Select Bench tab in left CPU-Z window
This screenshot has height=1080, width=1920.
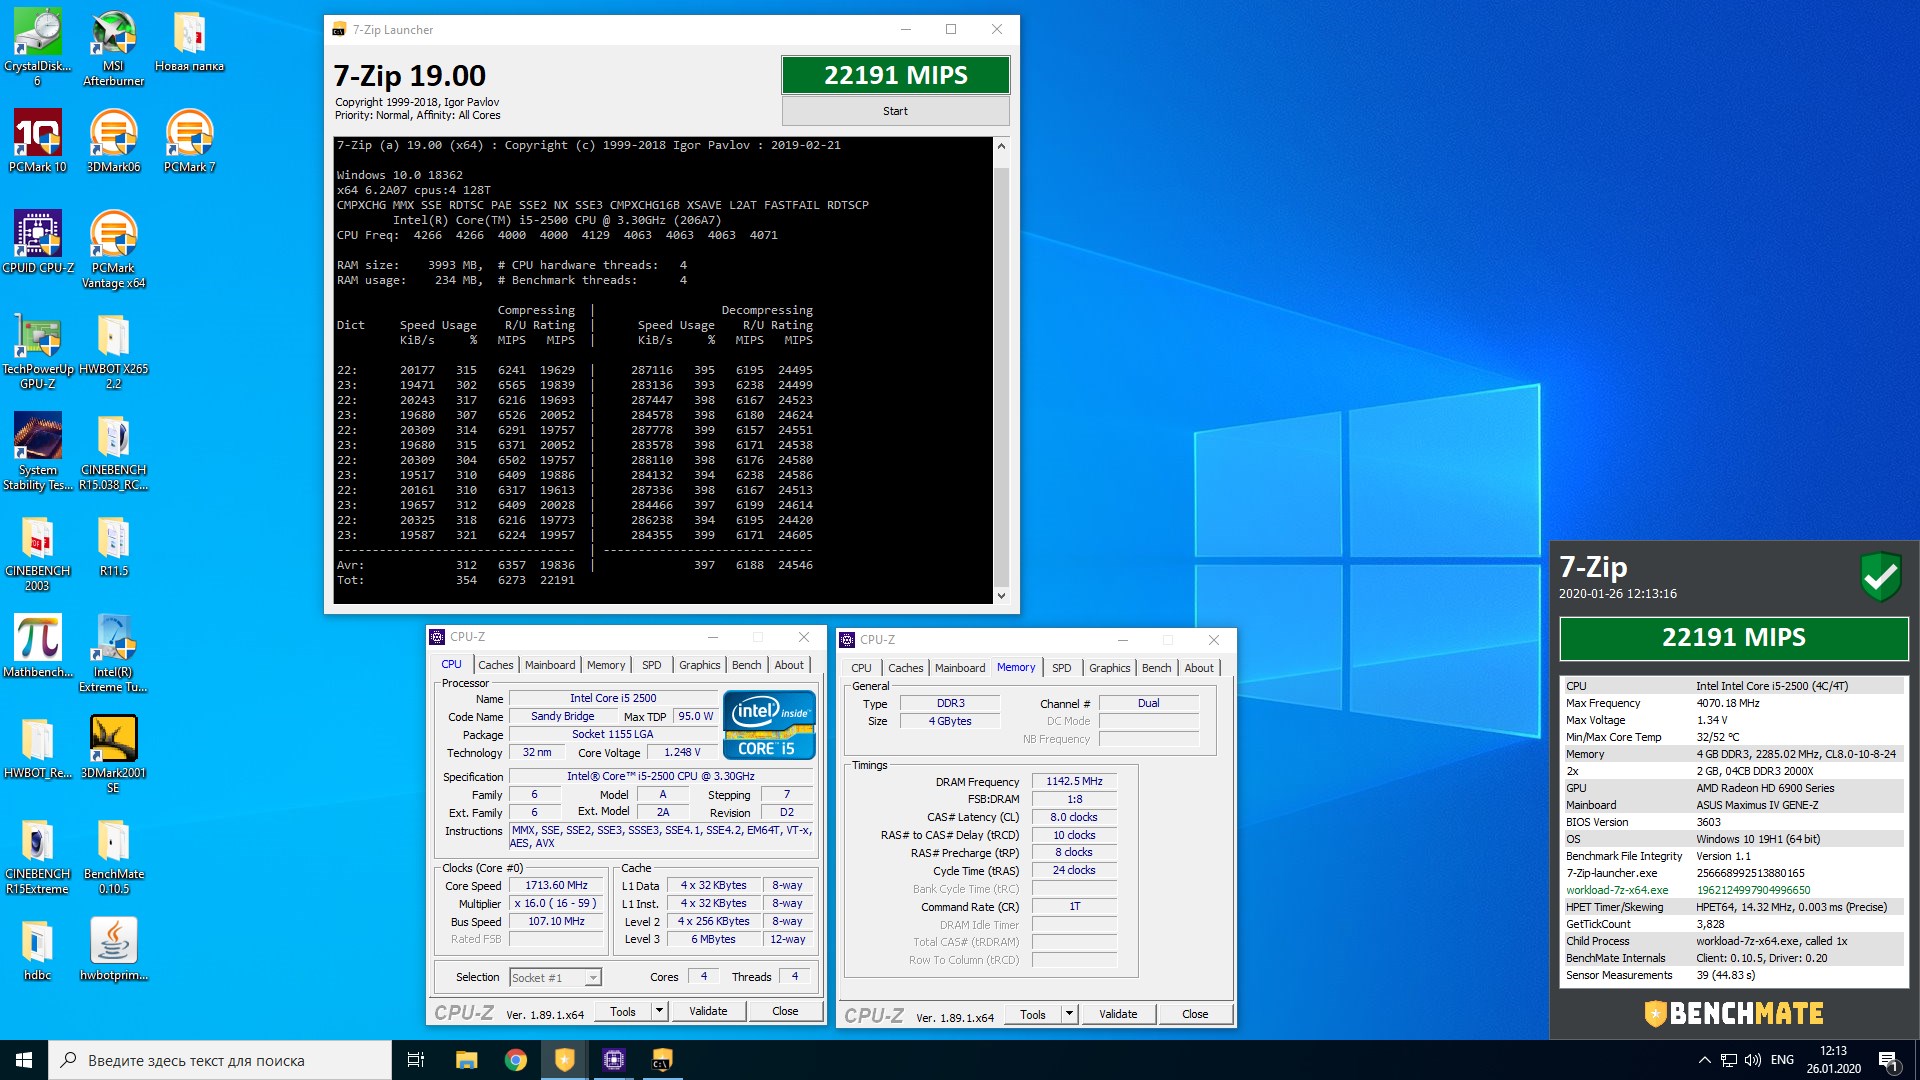746,665
